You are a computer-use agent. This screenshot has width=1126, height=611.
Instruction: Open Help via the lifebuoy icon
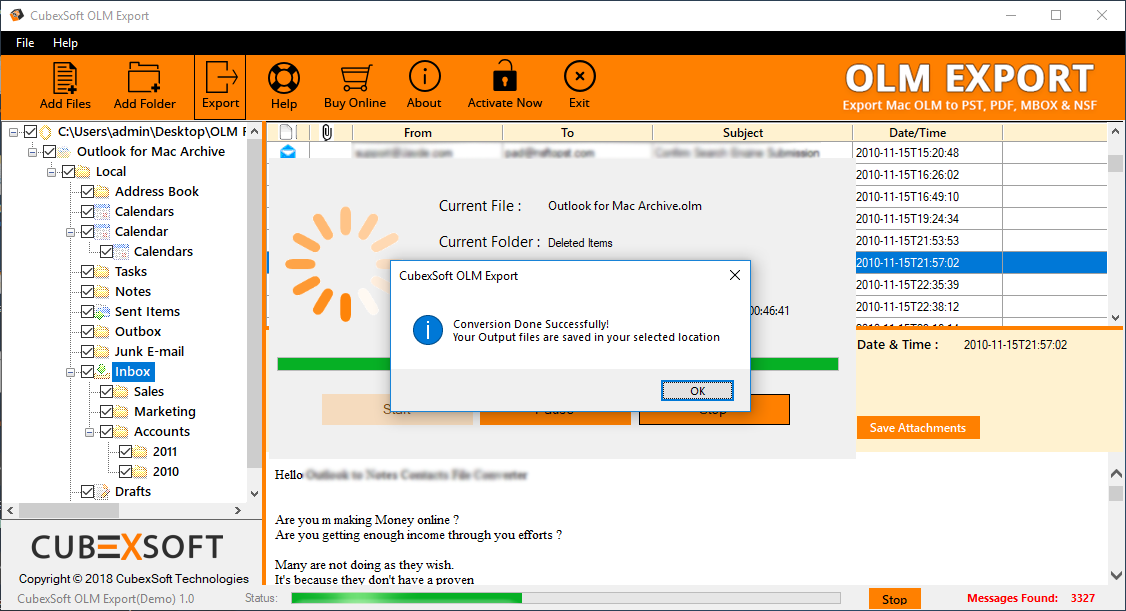[284, 78]
